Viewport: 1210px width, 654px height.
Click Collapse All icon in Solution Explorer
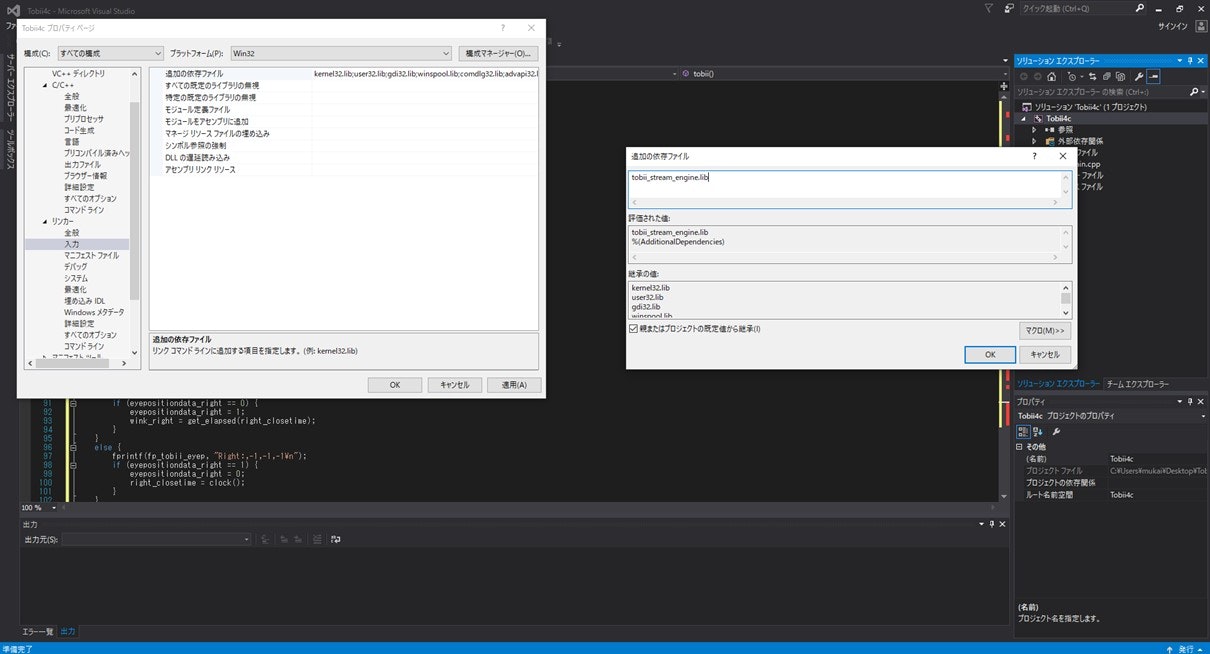(x=1106, y=76)
